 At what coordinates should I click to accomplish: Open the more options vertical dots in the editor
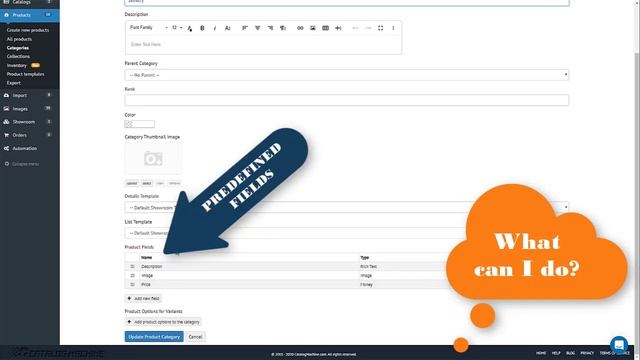pos(393,28)
